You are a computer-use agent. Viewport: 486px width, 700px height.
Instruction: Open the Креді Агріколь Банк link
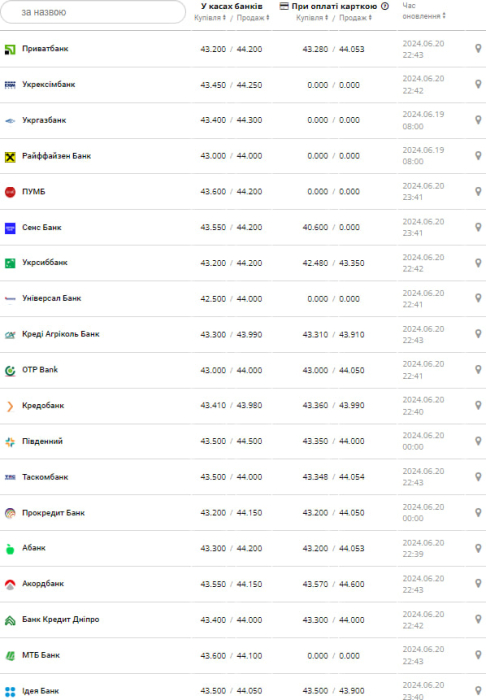[61, 334]
